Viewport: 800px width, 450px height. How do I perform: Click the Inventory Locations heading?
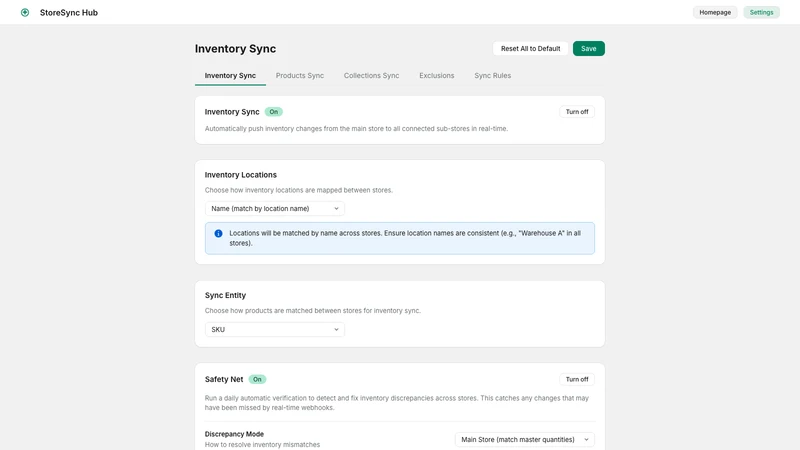(x=240, y=174)
